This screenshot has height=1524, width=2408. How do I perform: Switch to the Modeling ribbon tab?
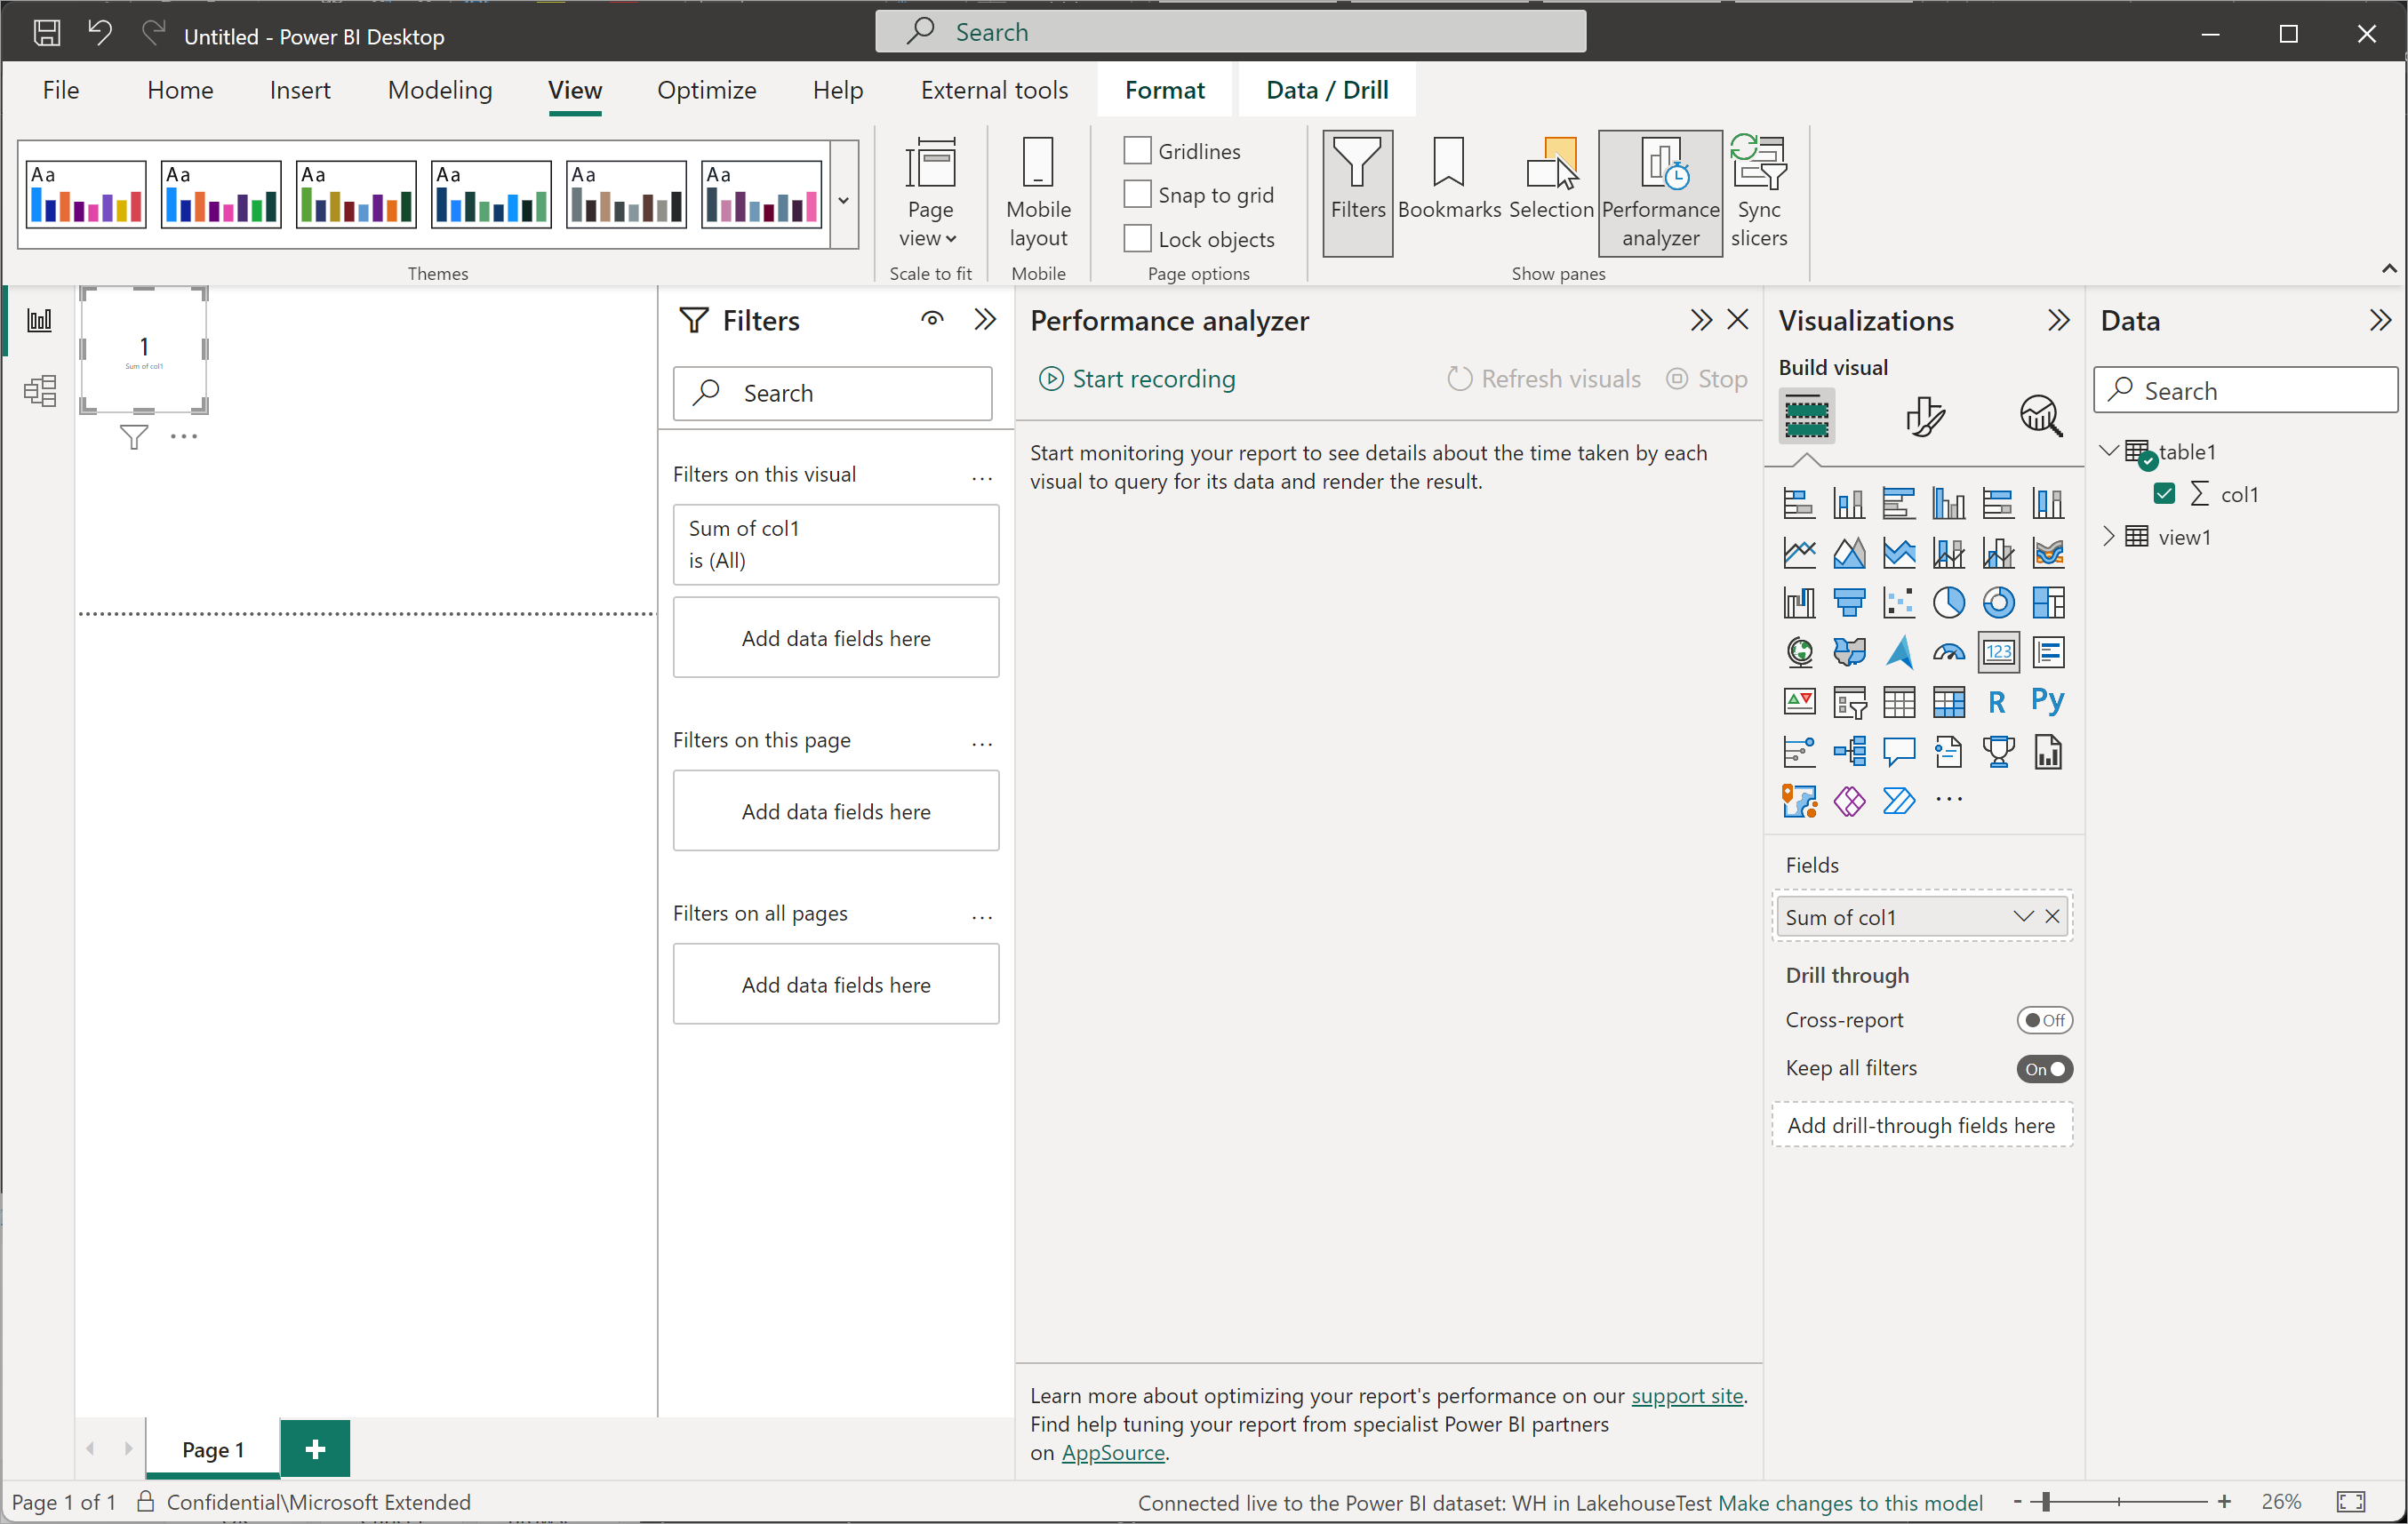439,90
